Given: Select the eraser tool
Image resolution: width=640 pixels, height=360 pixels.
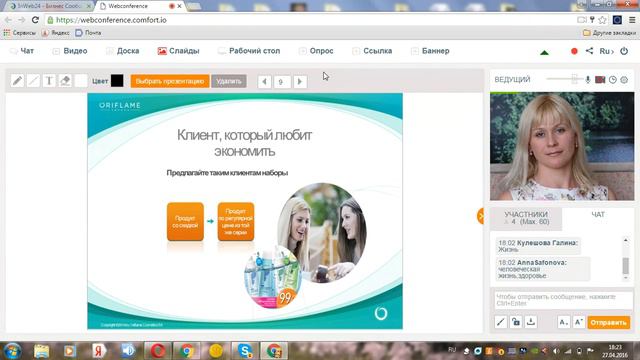Looking at the screenshot, I should pos(65,81).
